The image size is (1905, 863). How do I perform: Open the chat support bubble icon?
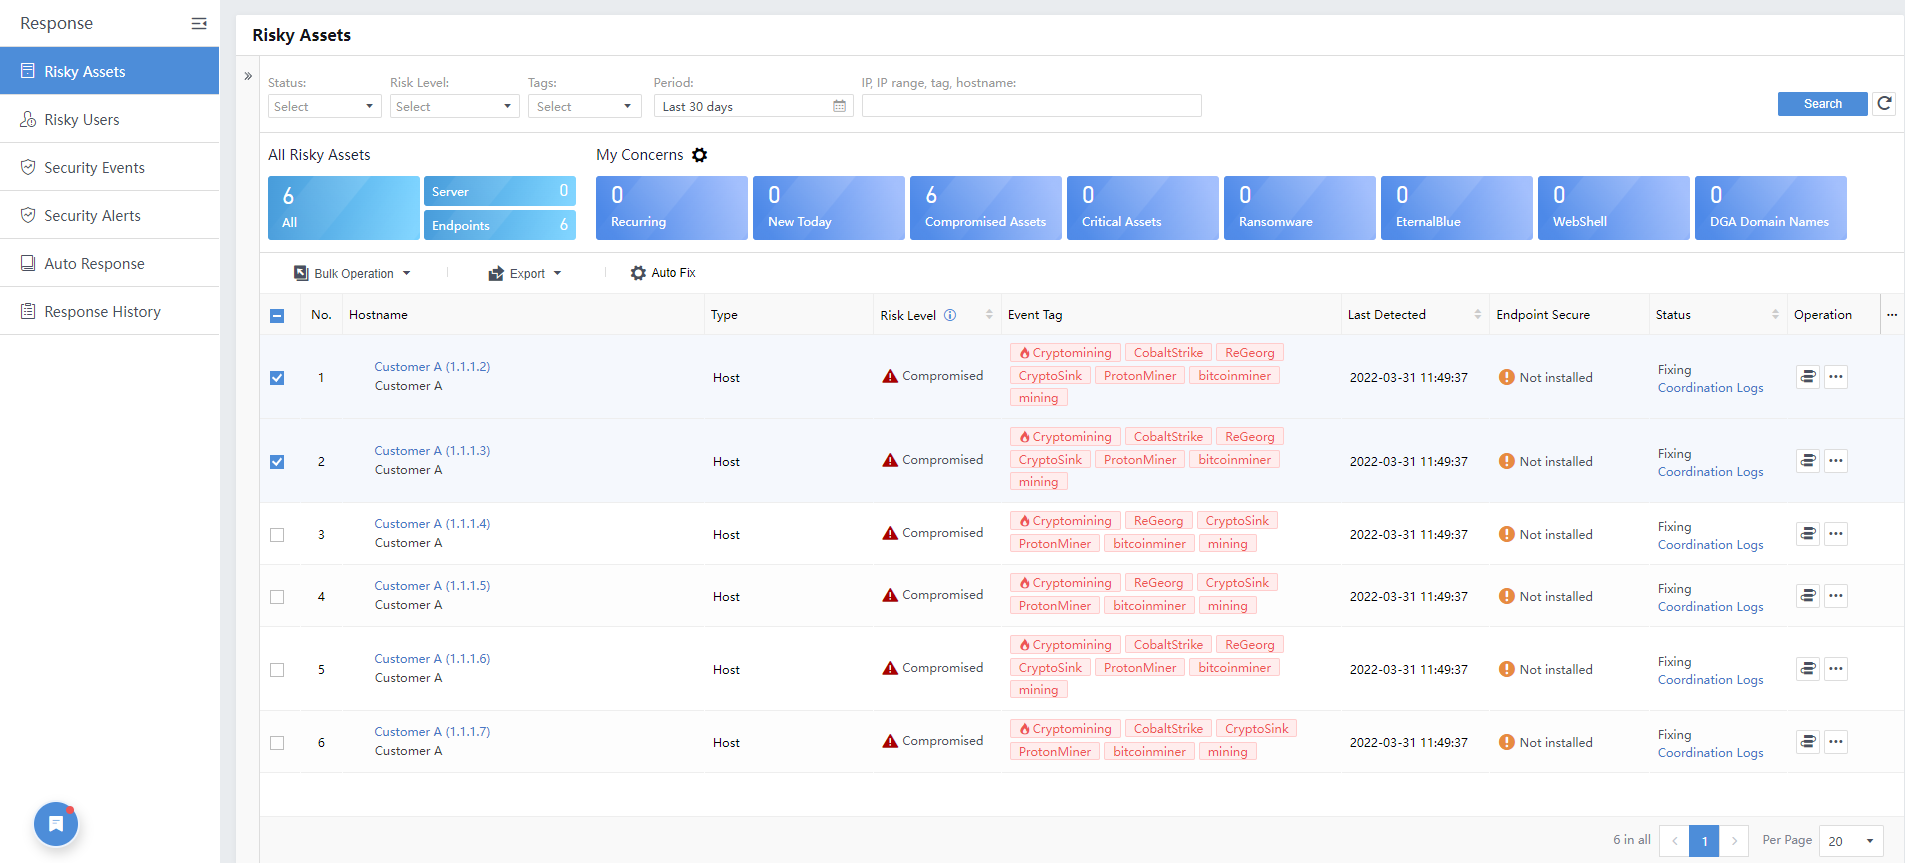point(56,824)
